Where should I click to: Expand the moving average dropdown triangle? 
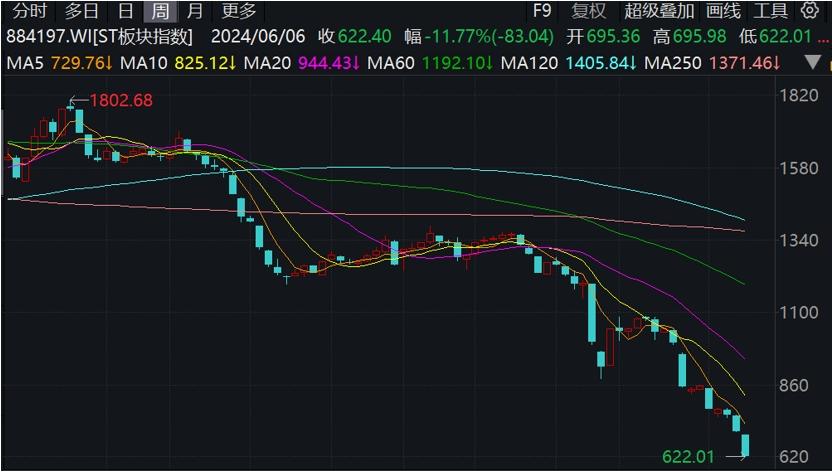click(812, 63)
